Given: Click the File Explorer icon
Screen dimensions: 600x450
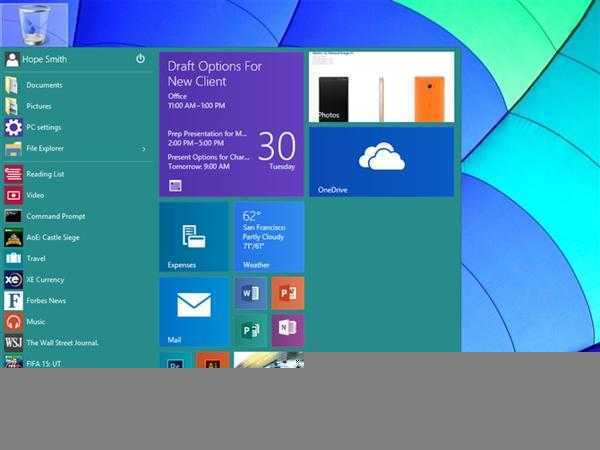Looking at the screenshot, I should (13, 148).
